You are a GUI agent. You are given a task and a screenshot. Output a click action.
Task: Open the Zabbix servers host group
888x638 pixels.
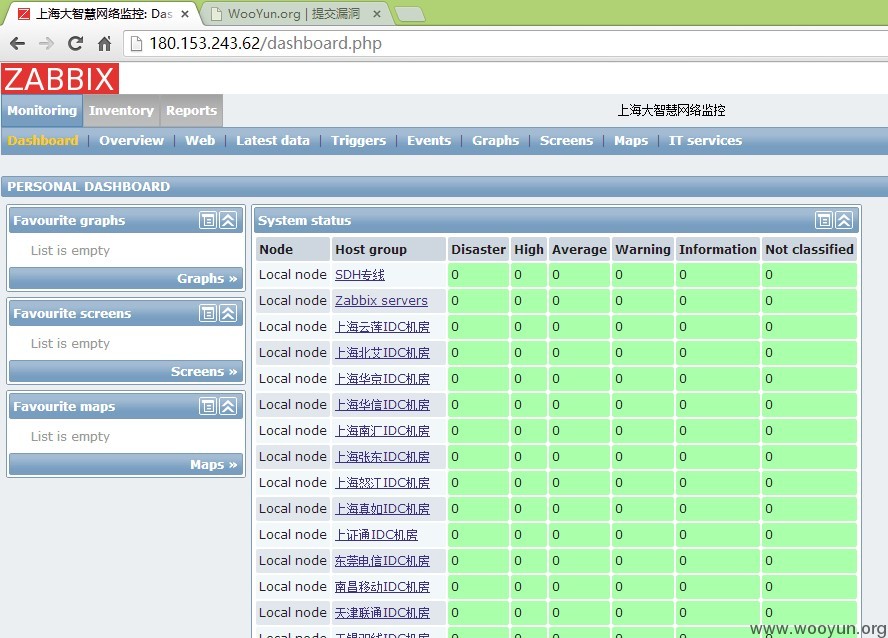[x=381, y=301]
